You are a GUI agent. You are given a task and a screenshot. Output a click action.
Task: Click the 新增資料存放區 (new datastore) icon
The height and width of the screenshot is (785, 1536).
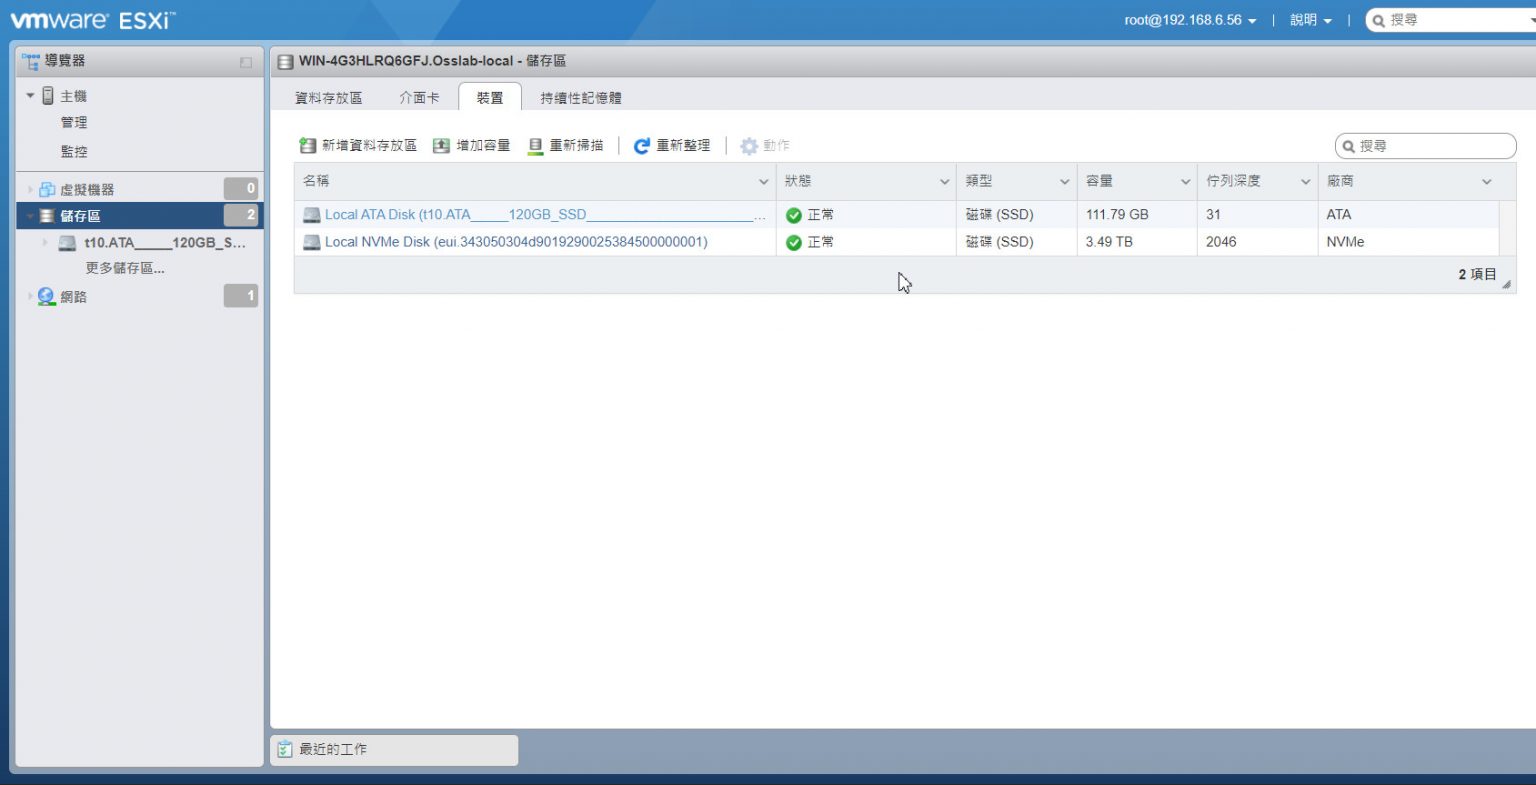308,145
